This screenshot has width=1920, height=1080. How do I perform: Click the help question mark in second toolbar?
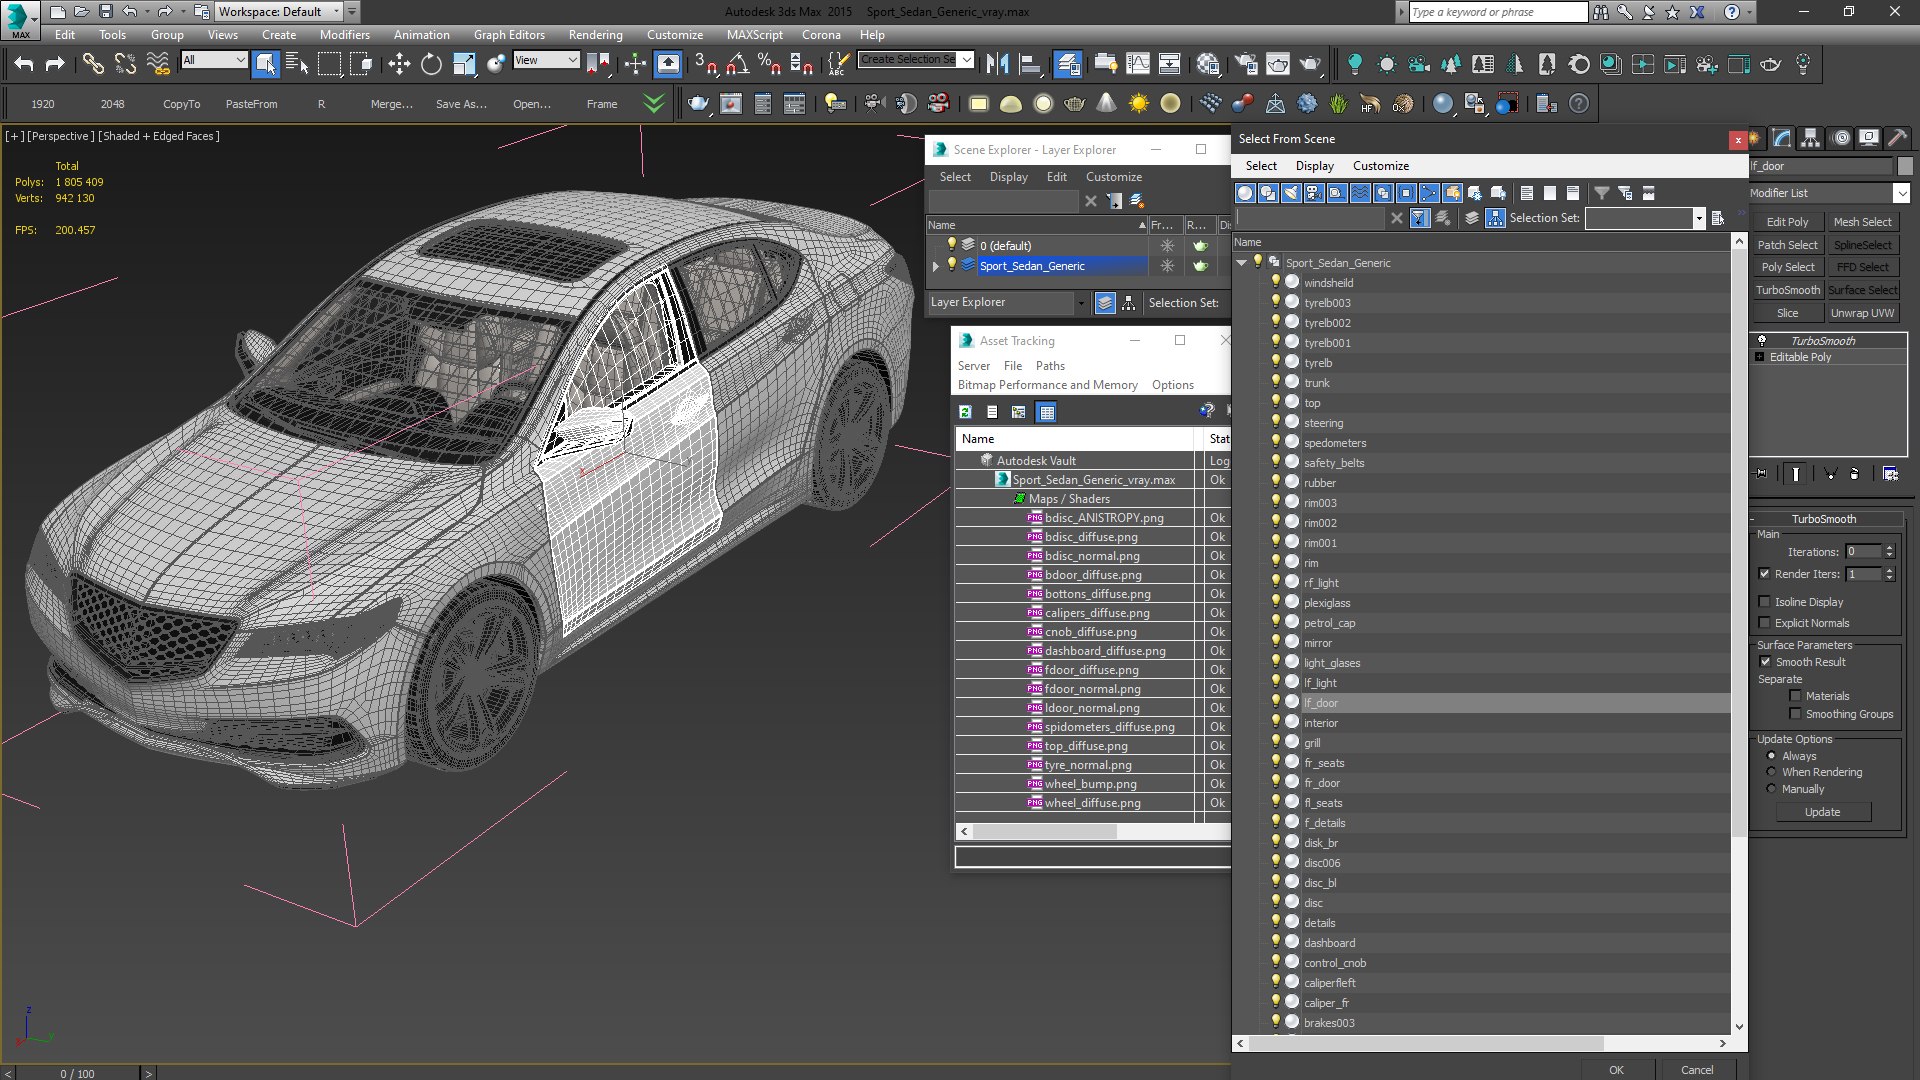pyautogui.click(x=1579, y=103)
